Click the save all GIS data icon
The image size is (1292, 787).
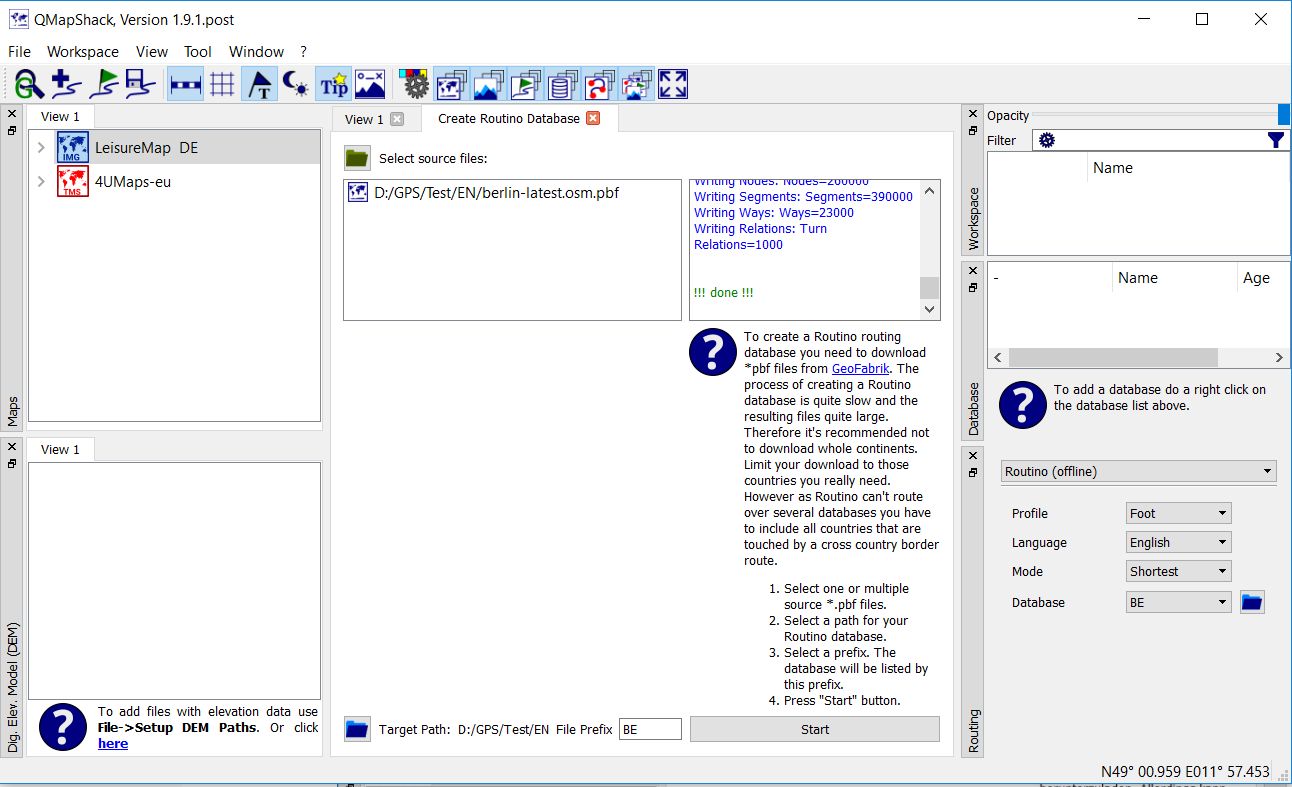coord(140,84)
